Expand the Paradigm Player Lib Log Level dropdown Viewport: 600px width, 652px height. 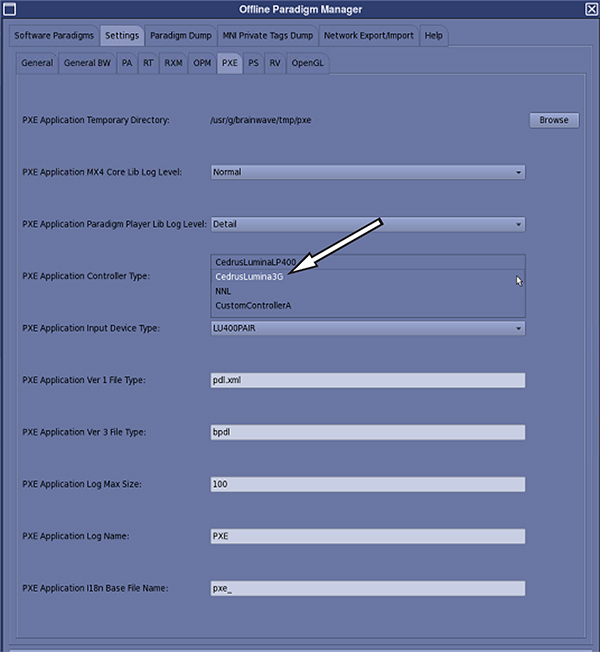(x=367, y=224)
